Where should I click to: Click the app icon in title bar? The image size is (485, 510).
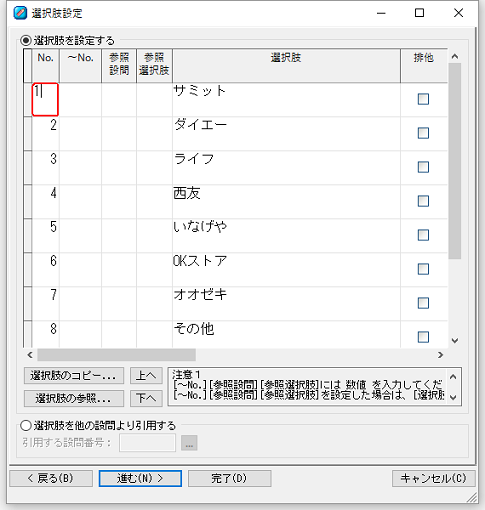[x=20, y=13]
